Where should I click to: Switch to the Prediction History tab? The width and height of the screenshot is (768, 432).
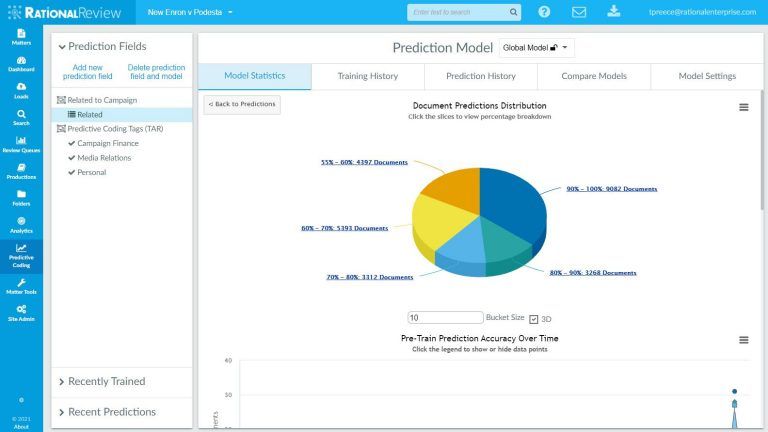pyautogui.click(x=481, y=76)
